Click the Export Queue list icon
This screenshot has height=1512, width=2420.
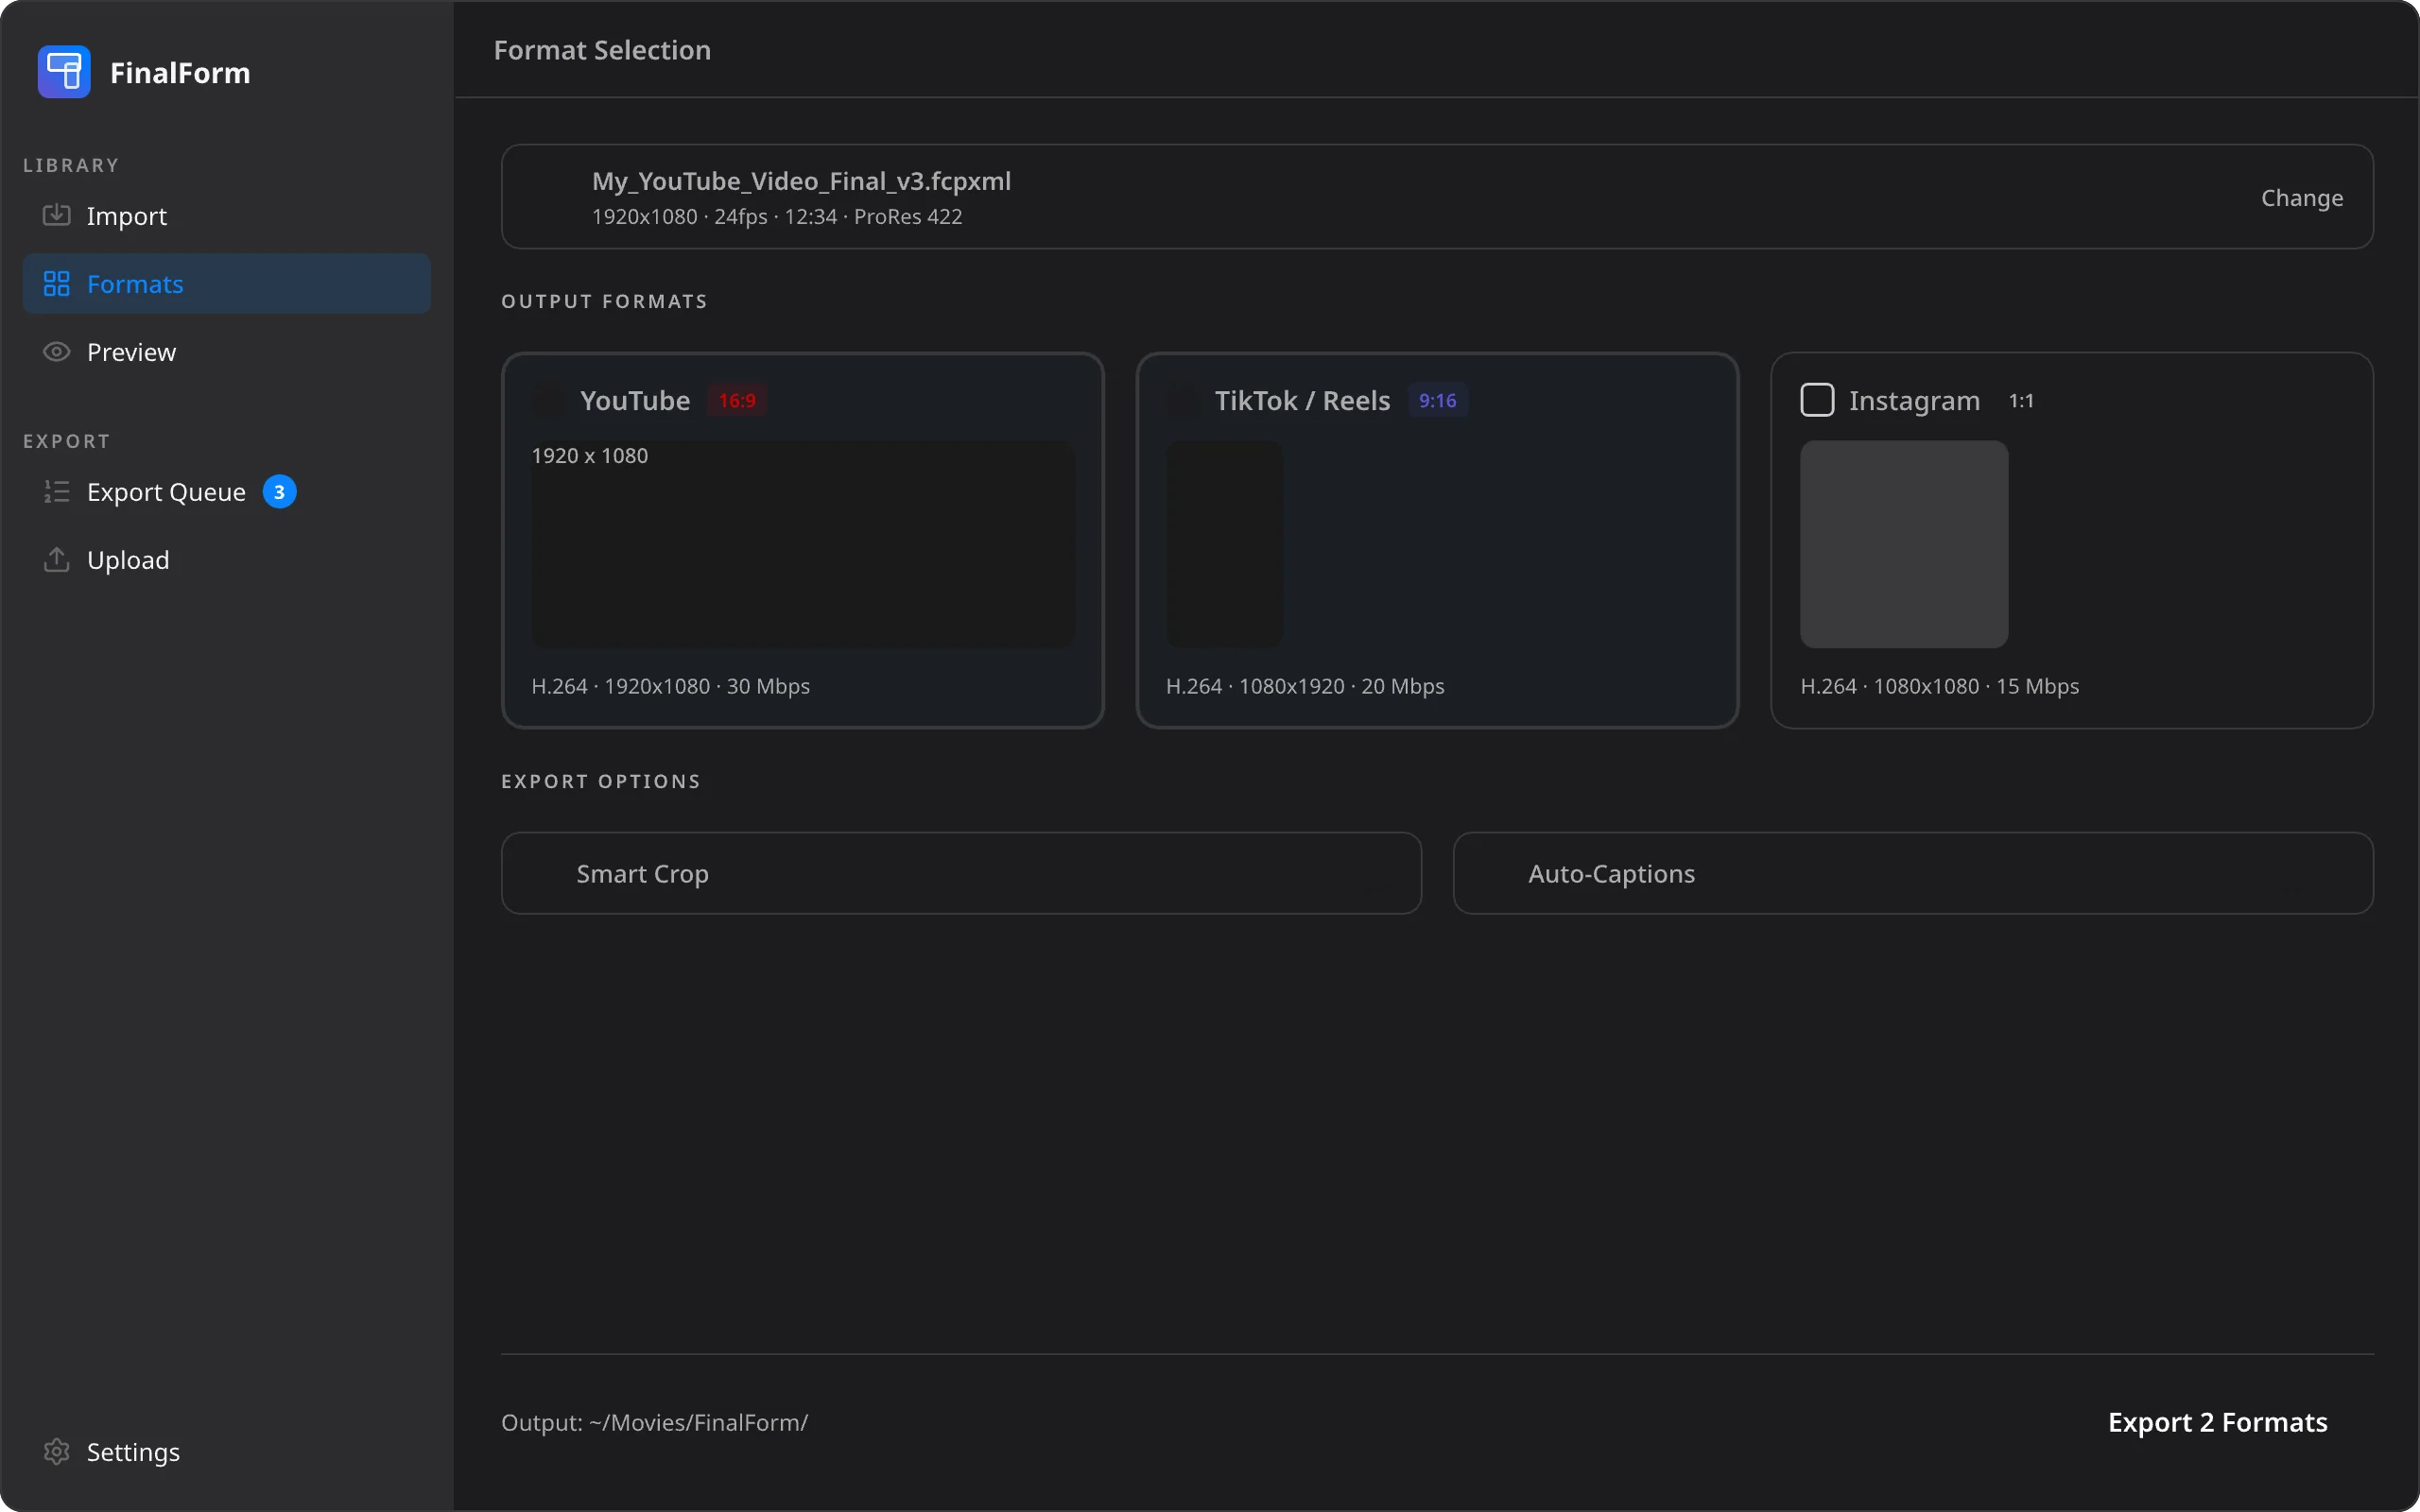click(56, 492)
